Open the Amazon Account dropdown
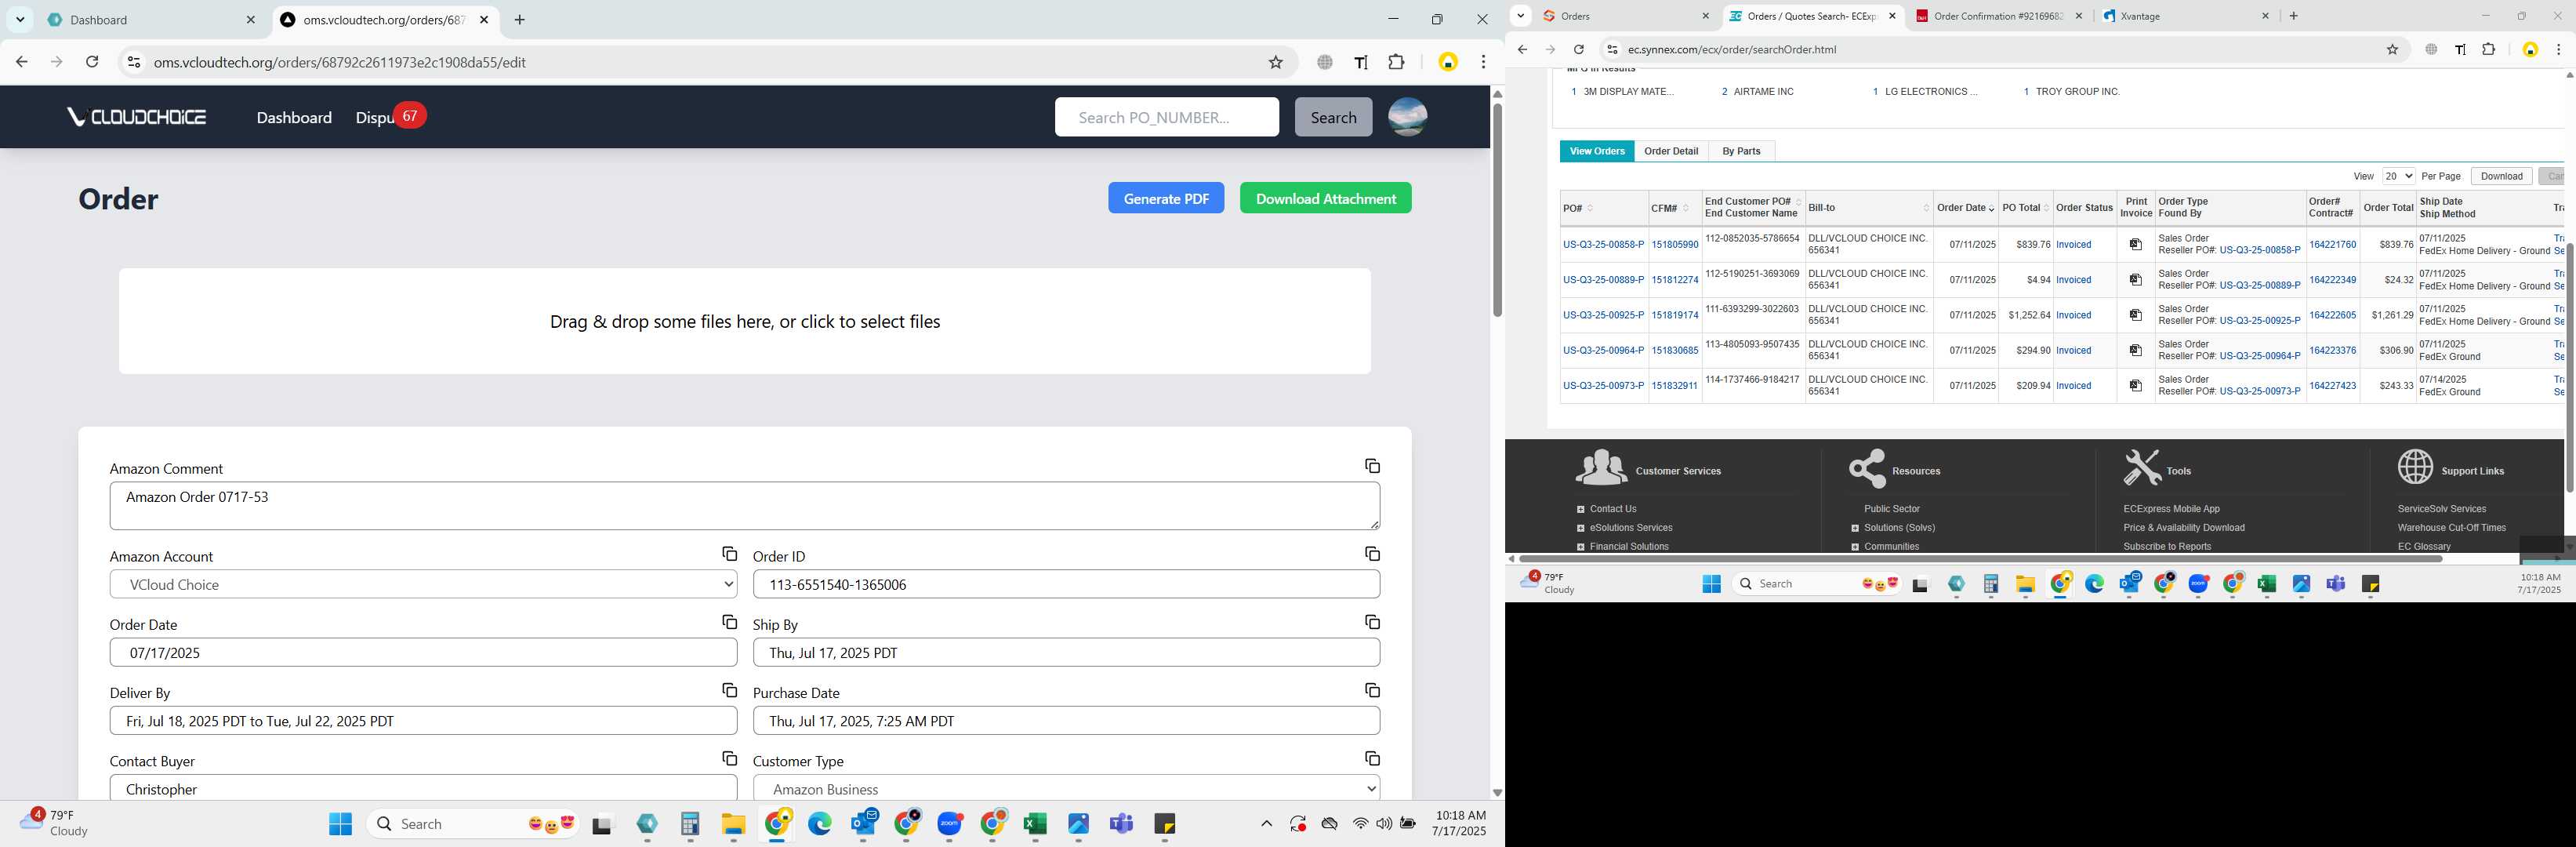The image size is (2576, 847). 423,584
